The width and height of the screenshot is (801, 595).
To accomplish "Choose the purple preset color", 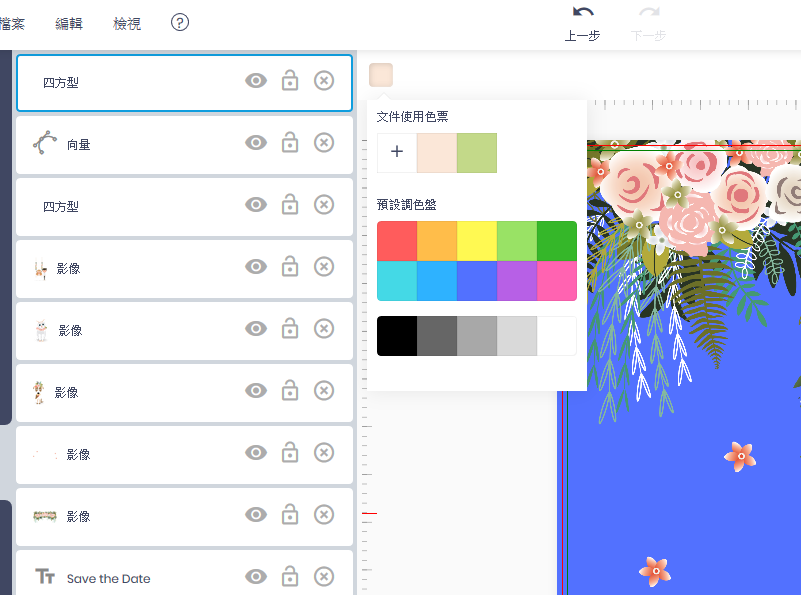I will [517, 281].
